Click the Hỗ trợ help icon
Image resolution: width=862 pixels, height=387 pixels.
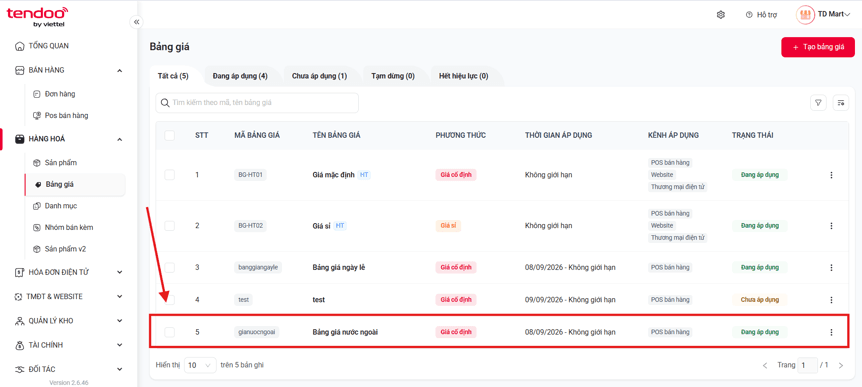[x=748, y=15]
